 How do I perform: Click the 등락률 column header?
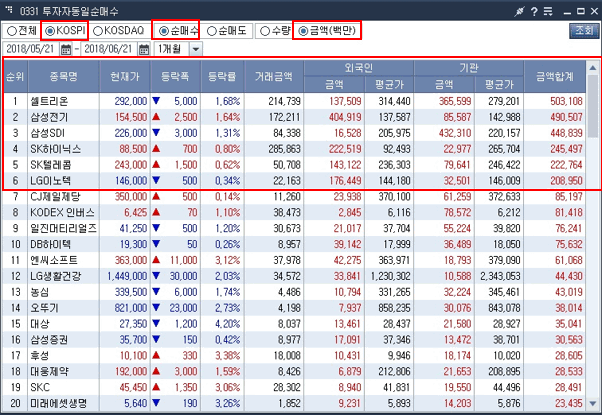[222, 76]
